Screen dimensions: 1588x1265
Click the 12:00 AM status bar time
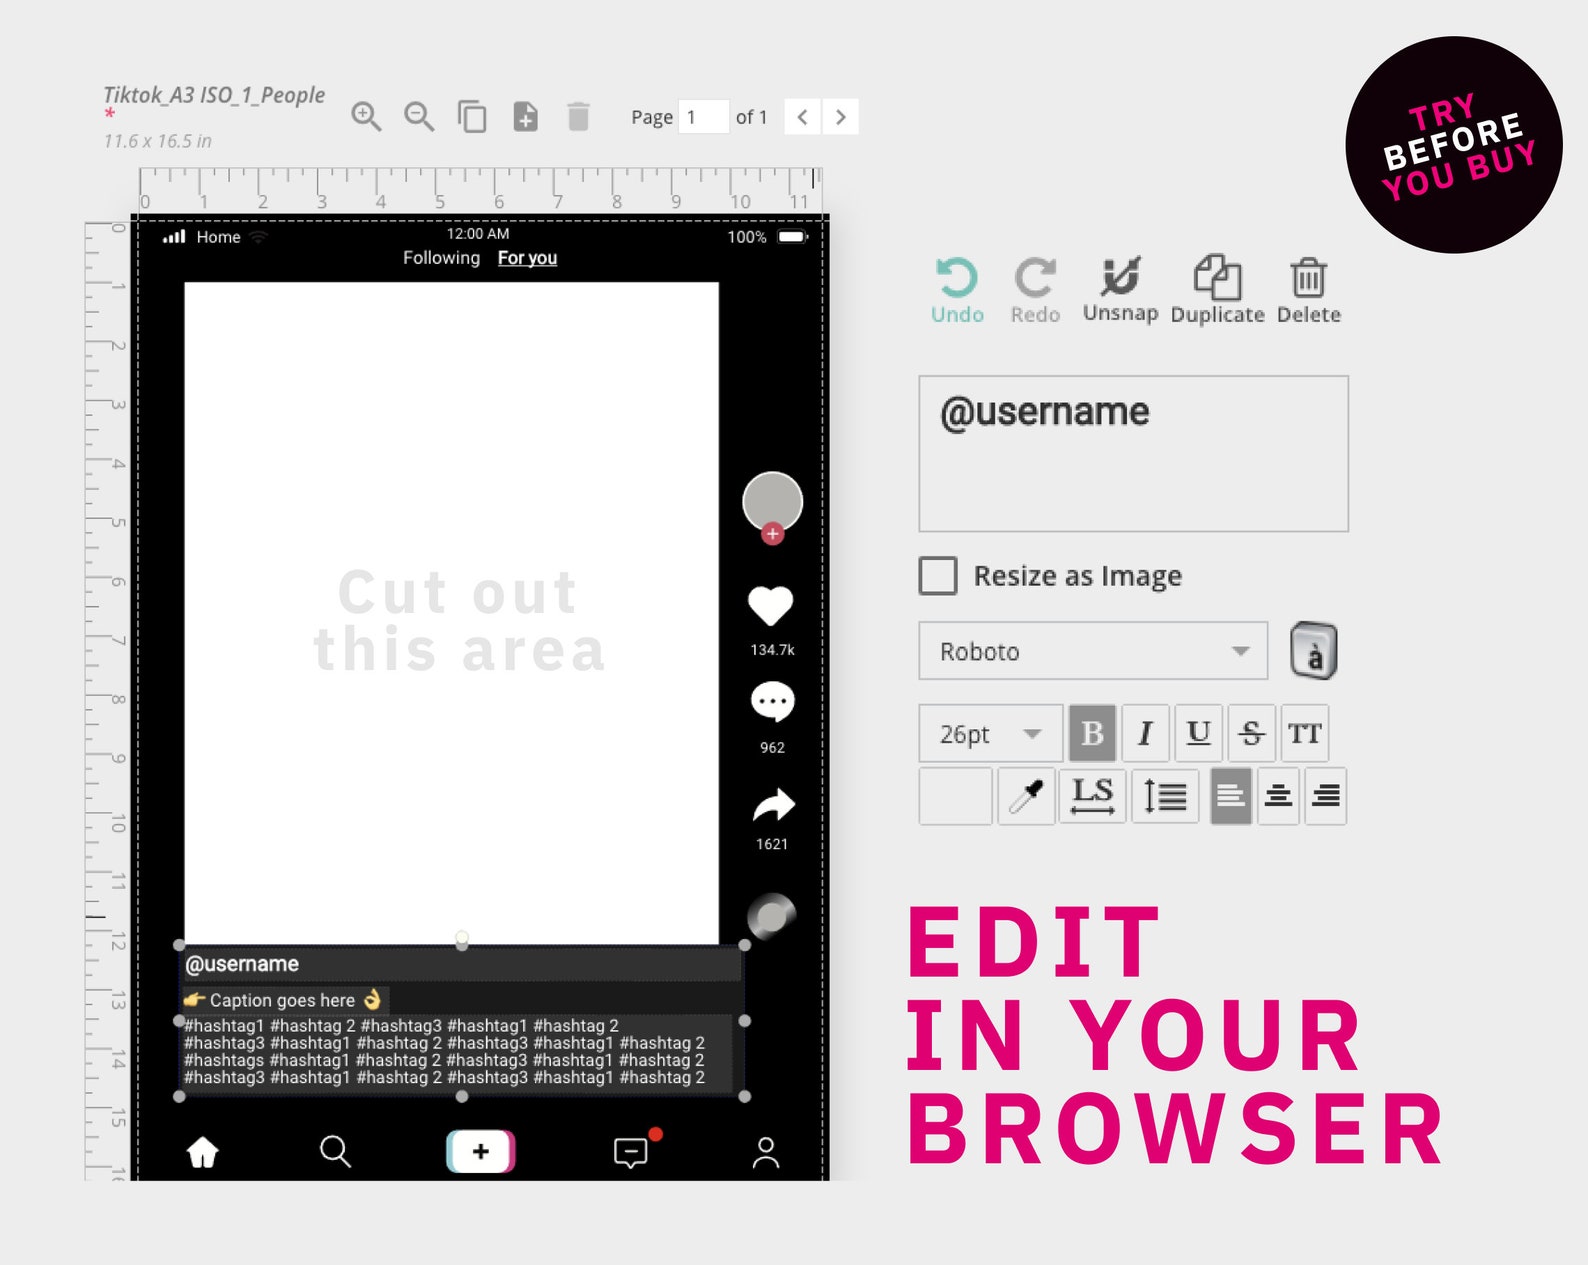pos(478,234)
